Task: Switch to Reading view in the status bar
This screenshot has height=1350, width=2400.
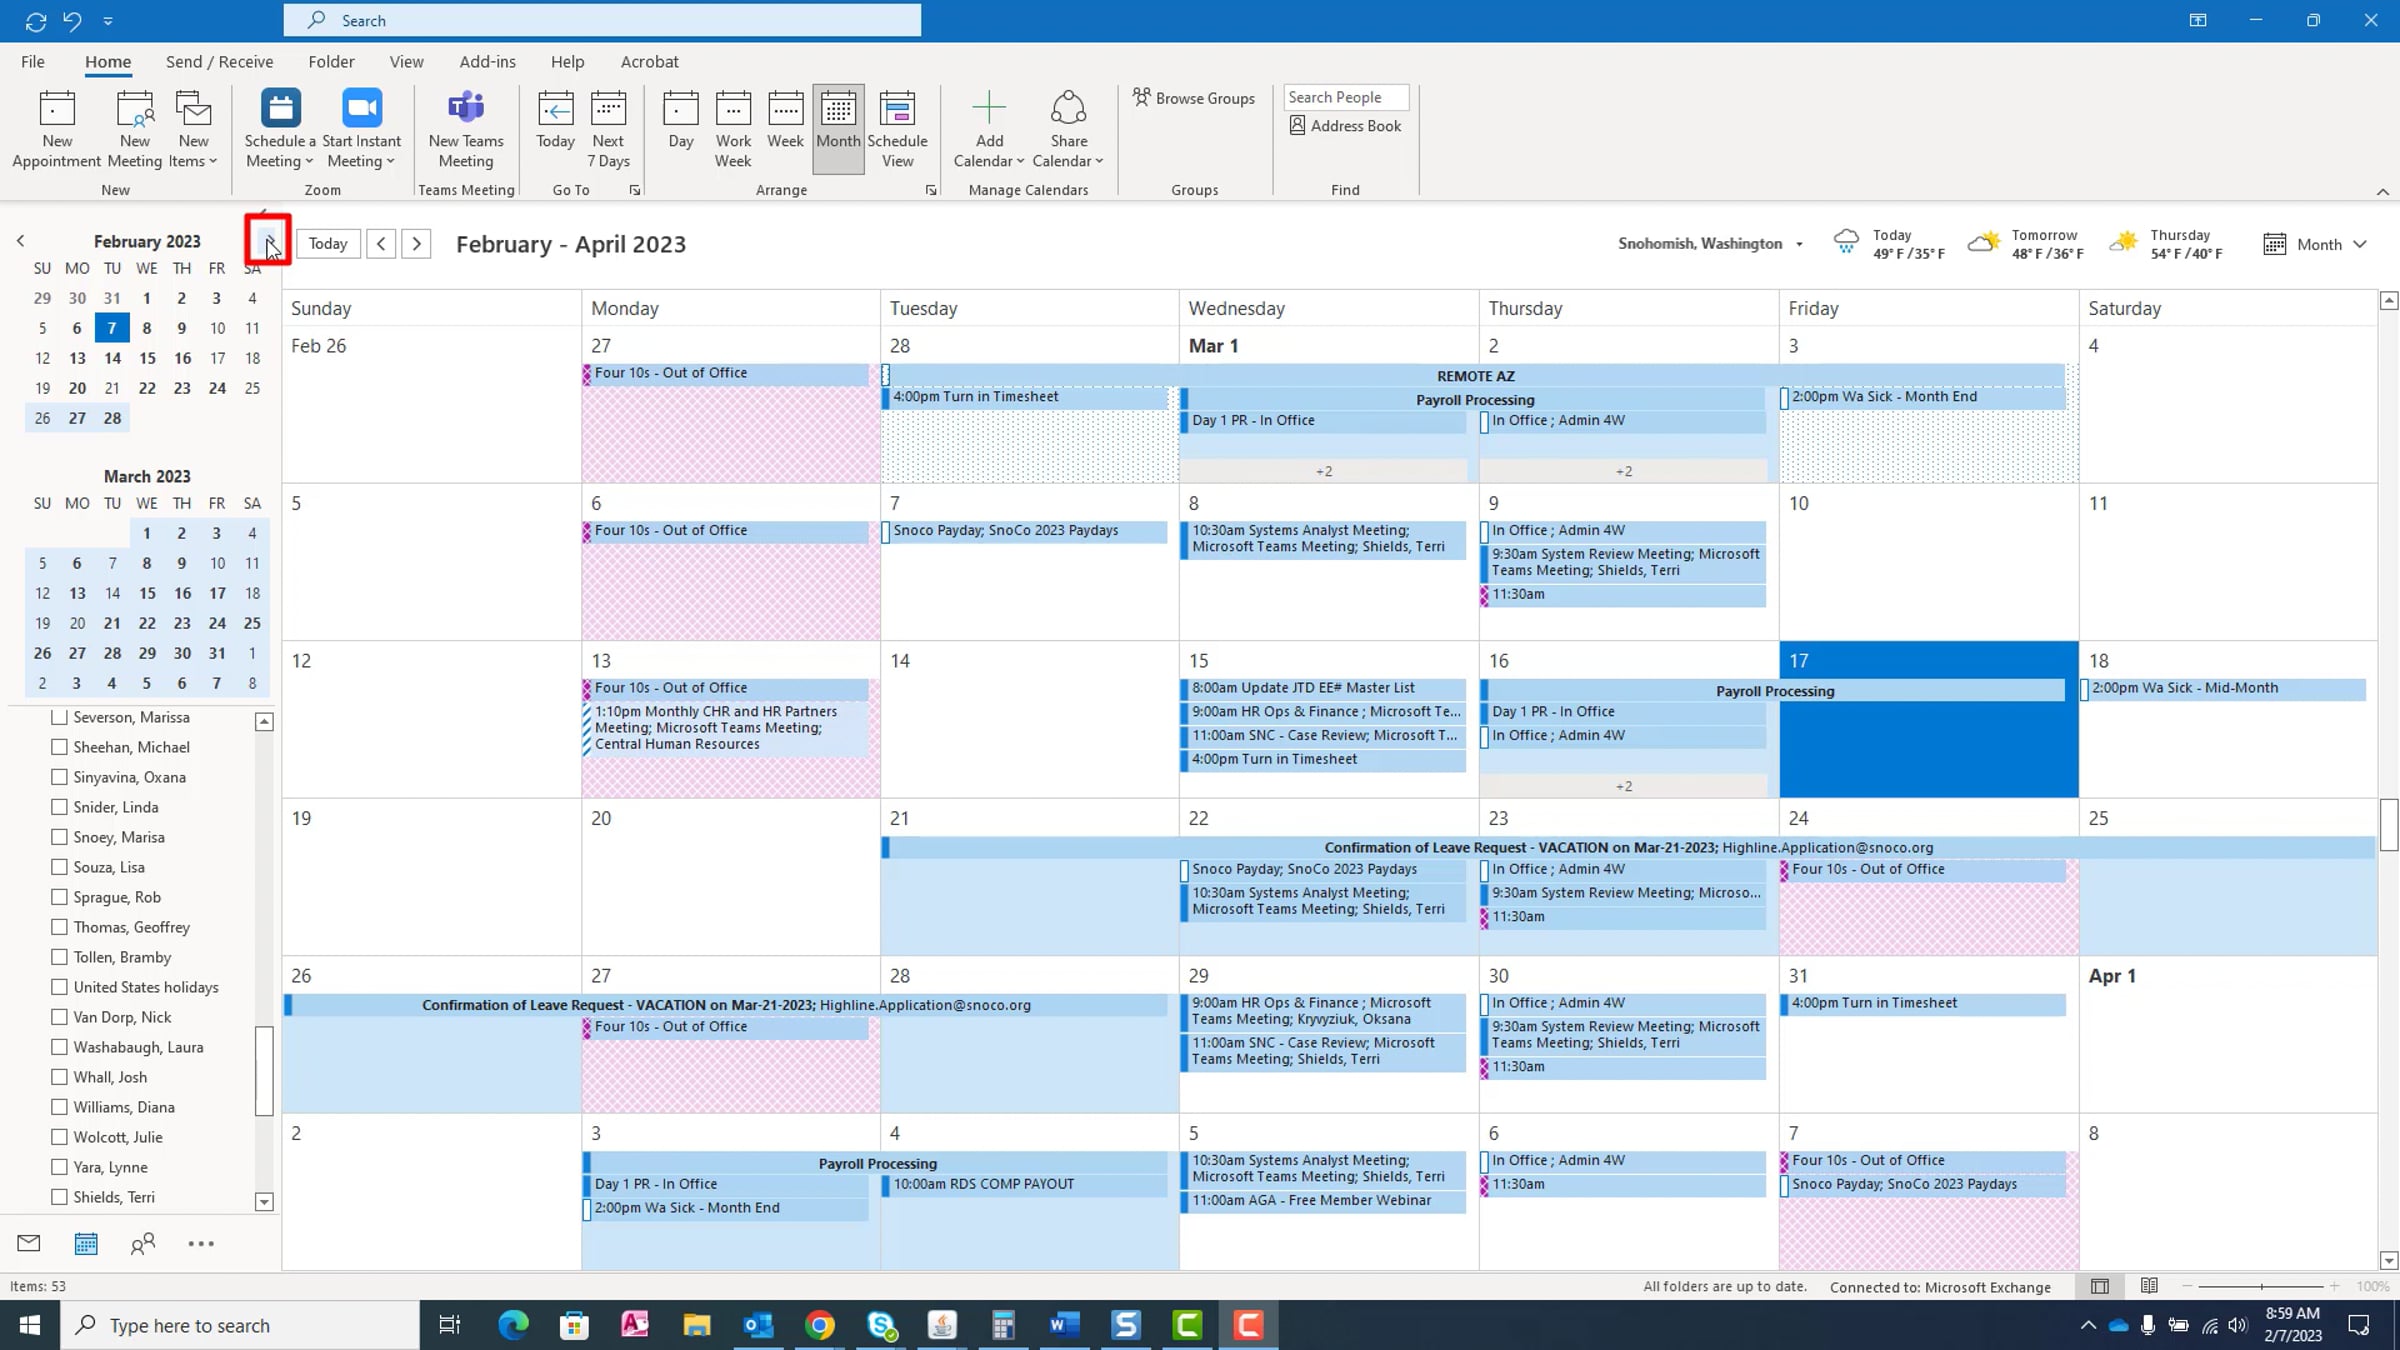Action: click(2149, 1286)
